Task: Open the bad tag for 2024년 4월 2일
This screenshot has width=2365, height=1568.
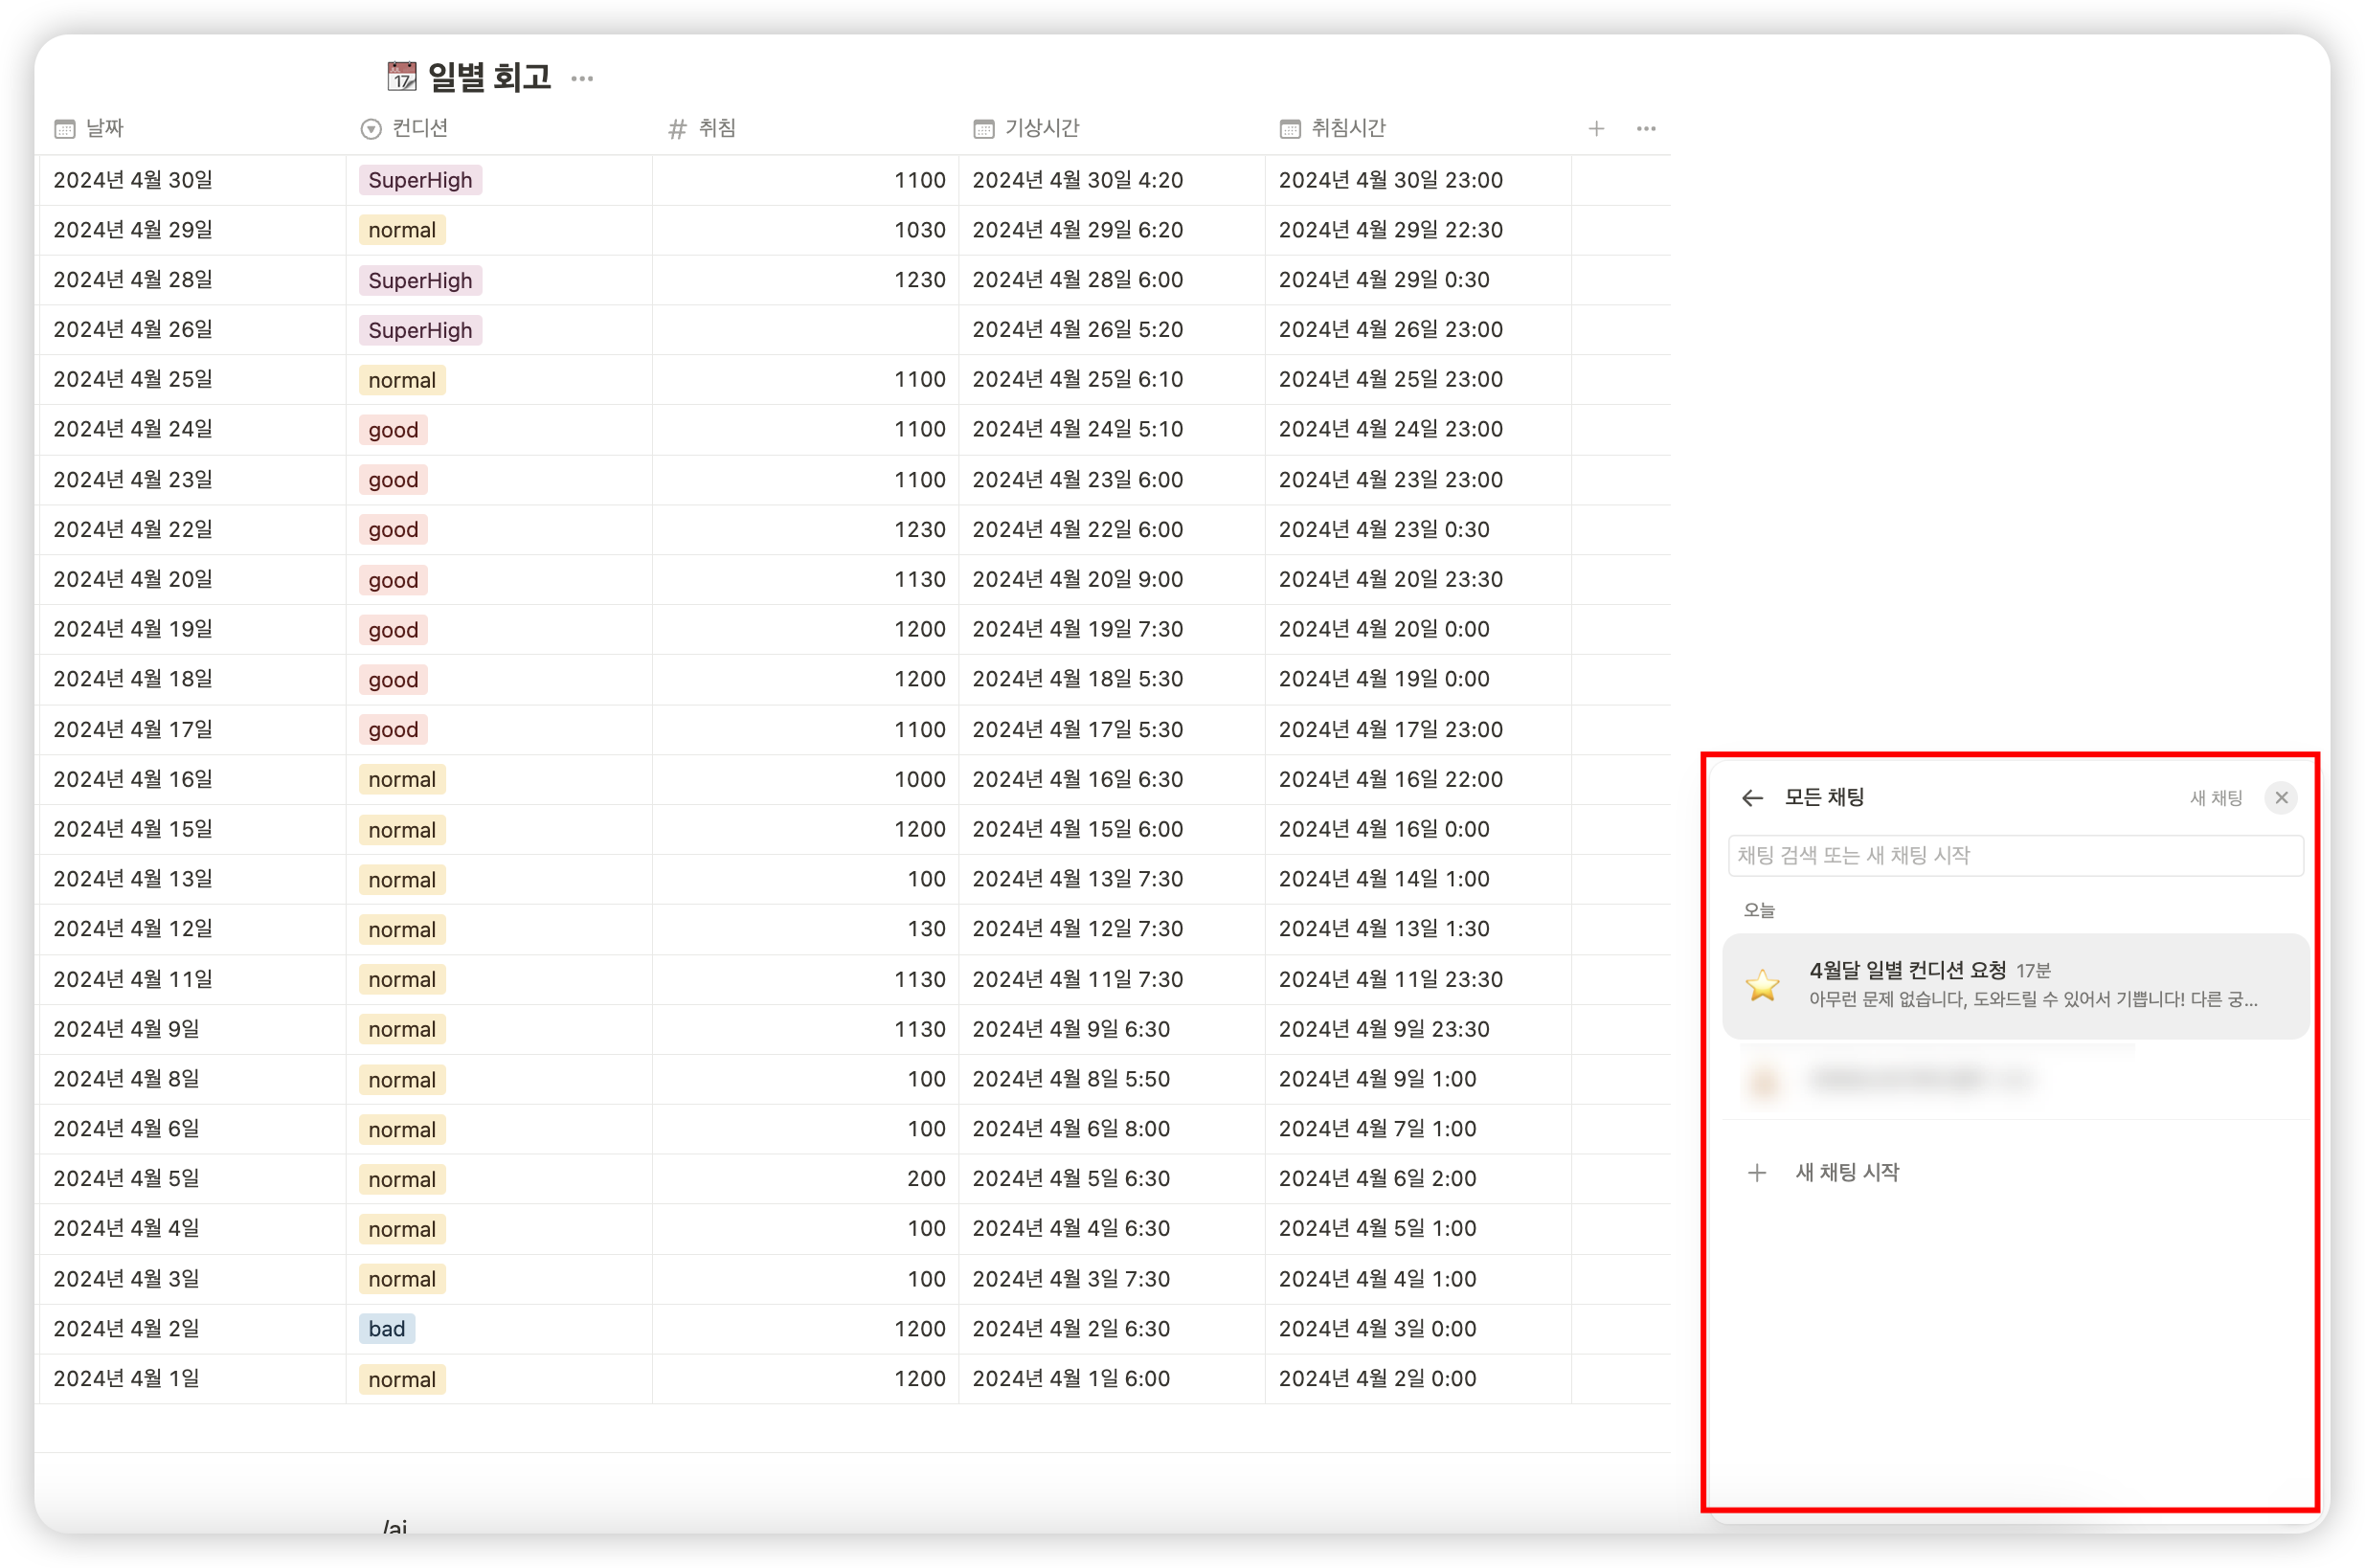Action: 387,1328
